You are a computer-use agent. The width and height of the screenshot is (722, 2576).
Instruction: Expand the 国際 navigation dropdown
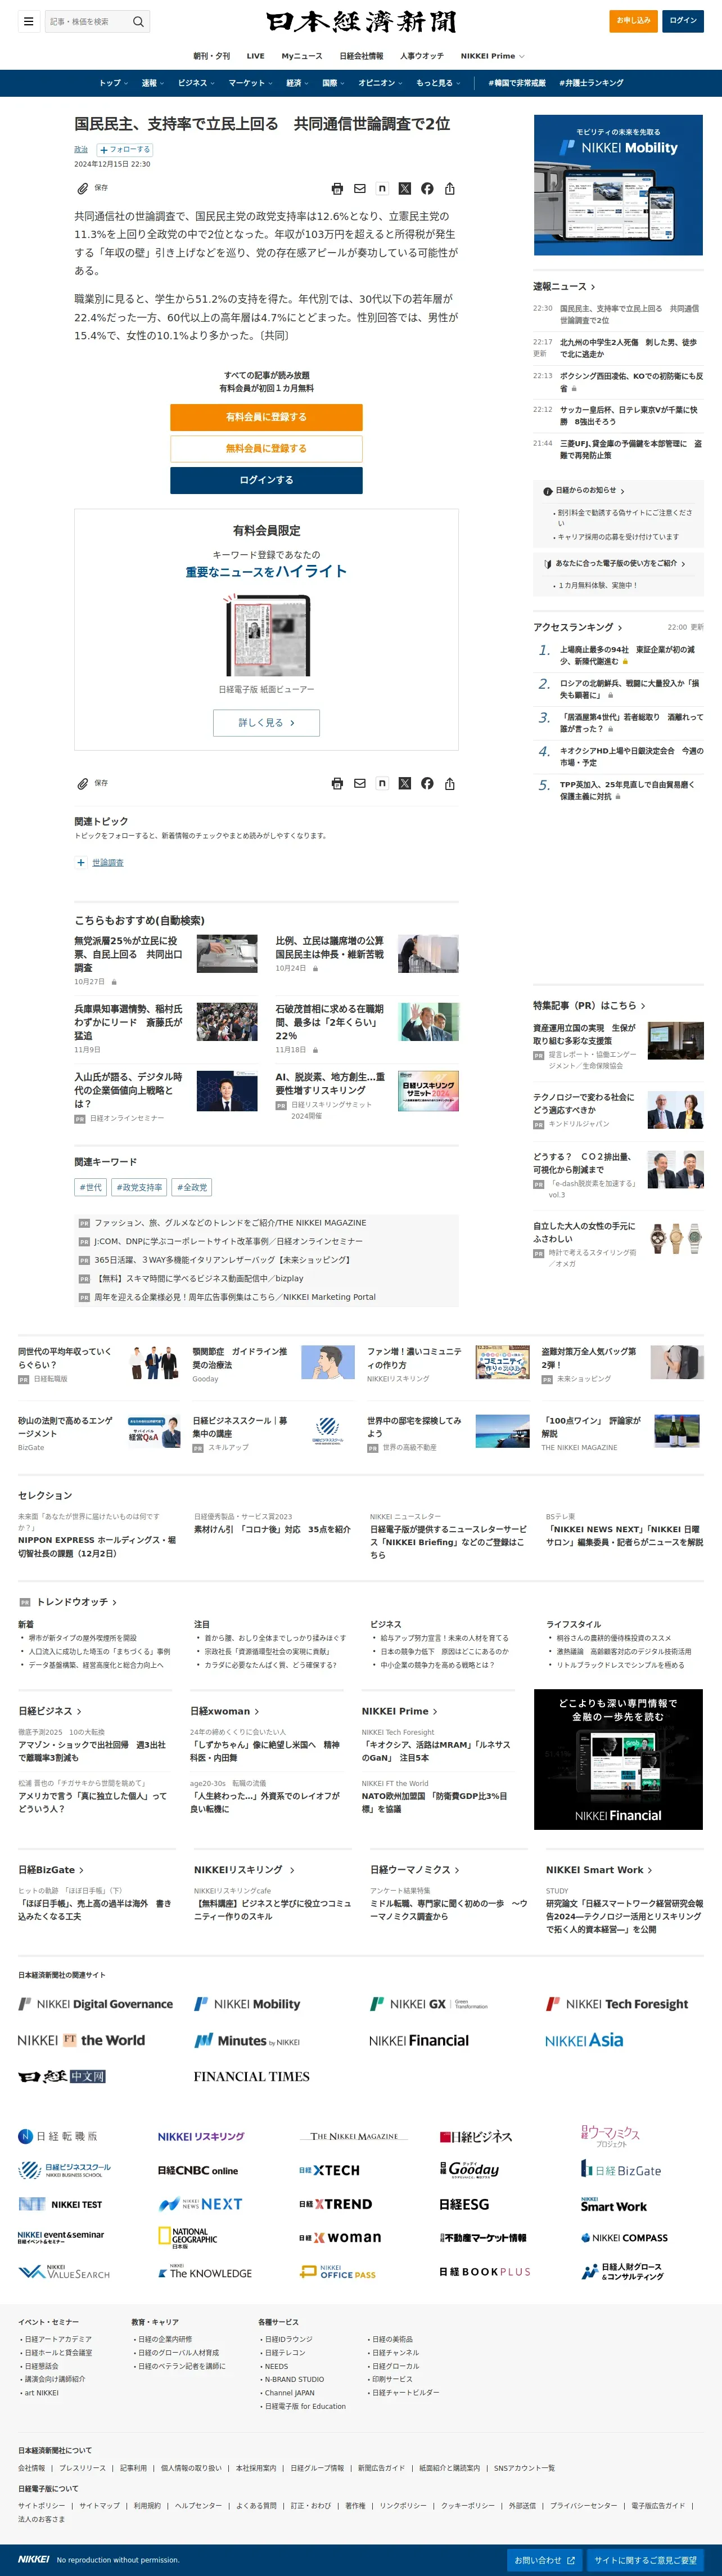333,83
